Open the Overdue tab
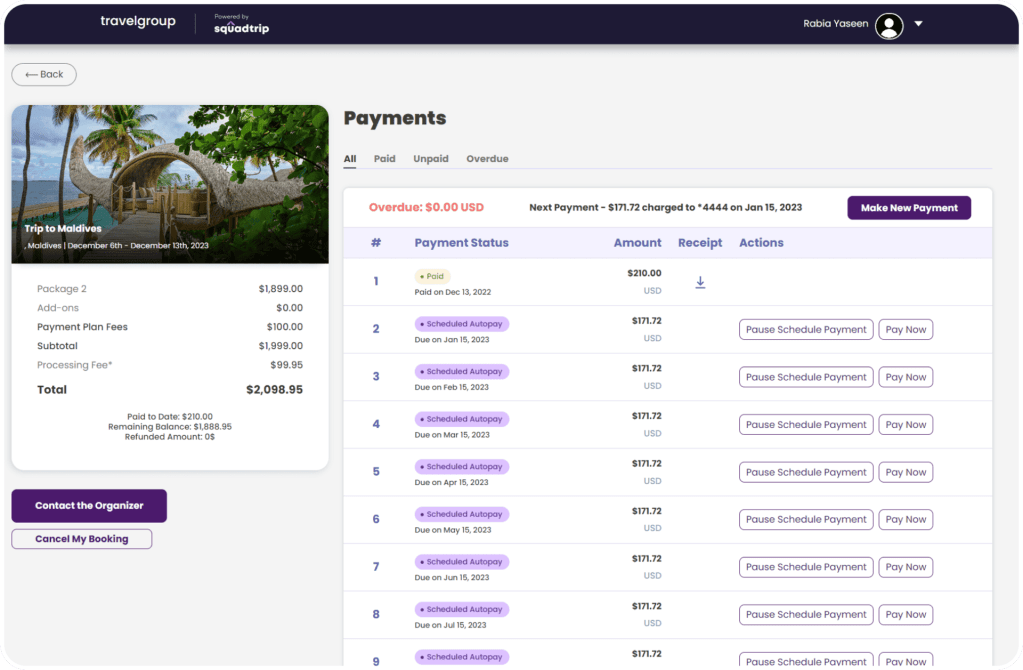This screenshot has height=670, width=1023. (487, 159)
